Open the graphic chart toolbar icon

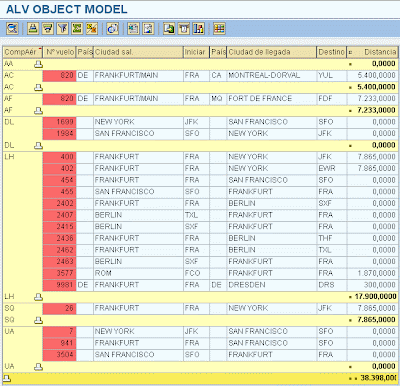[x=198, y=28]
